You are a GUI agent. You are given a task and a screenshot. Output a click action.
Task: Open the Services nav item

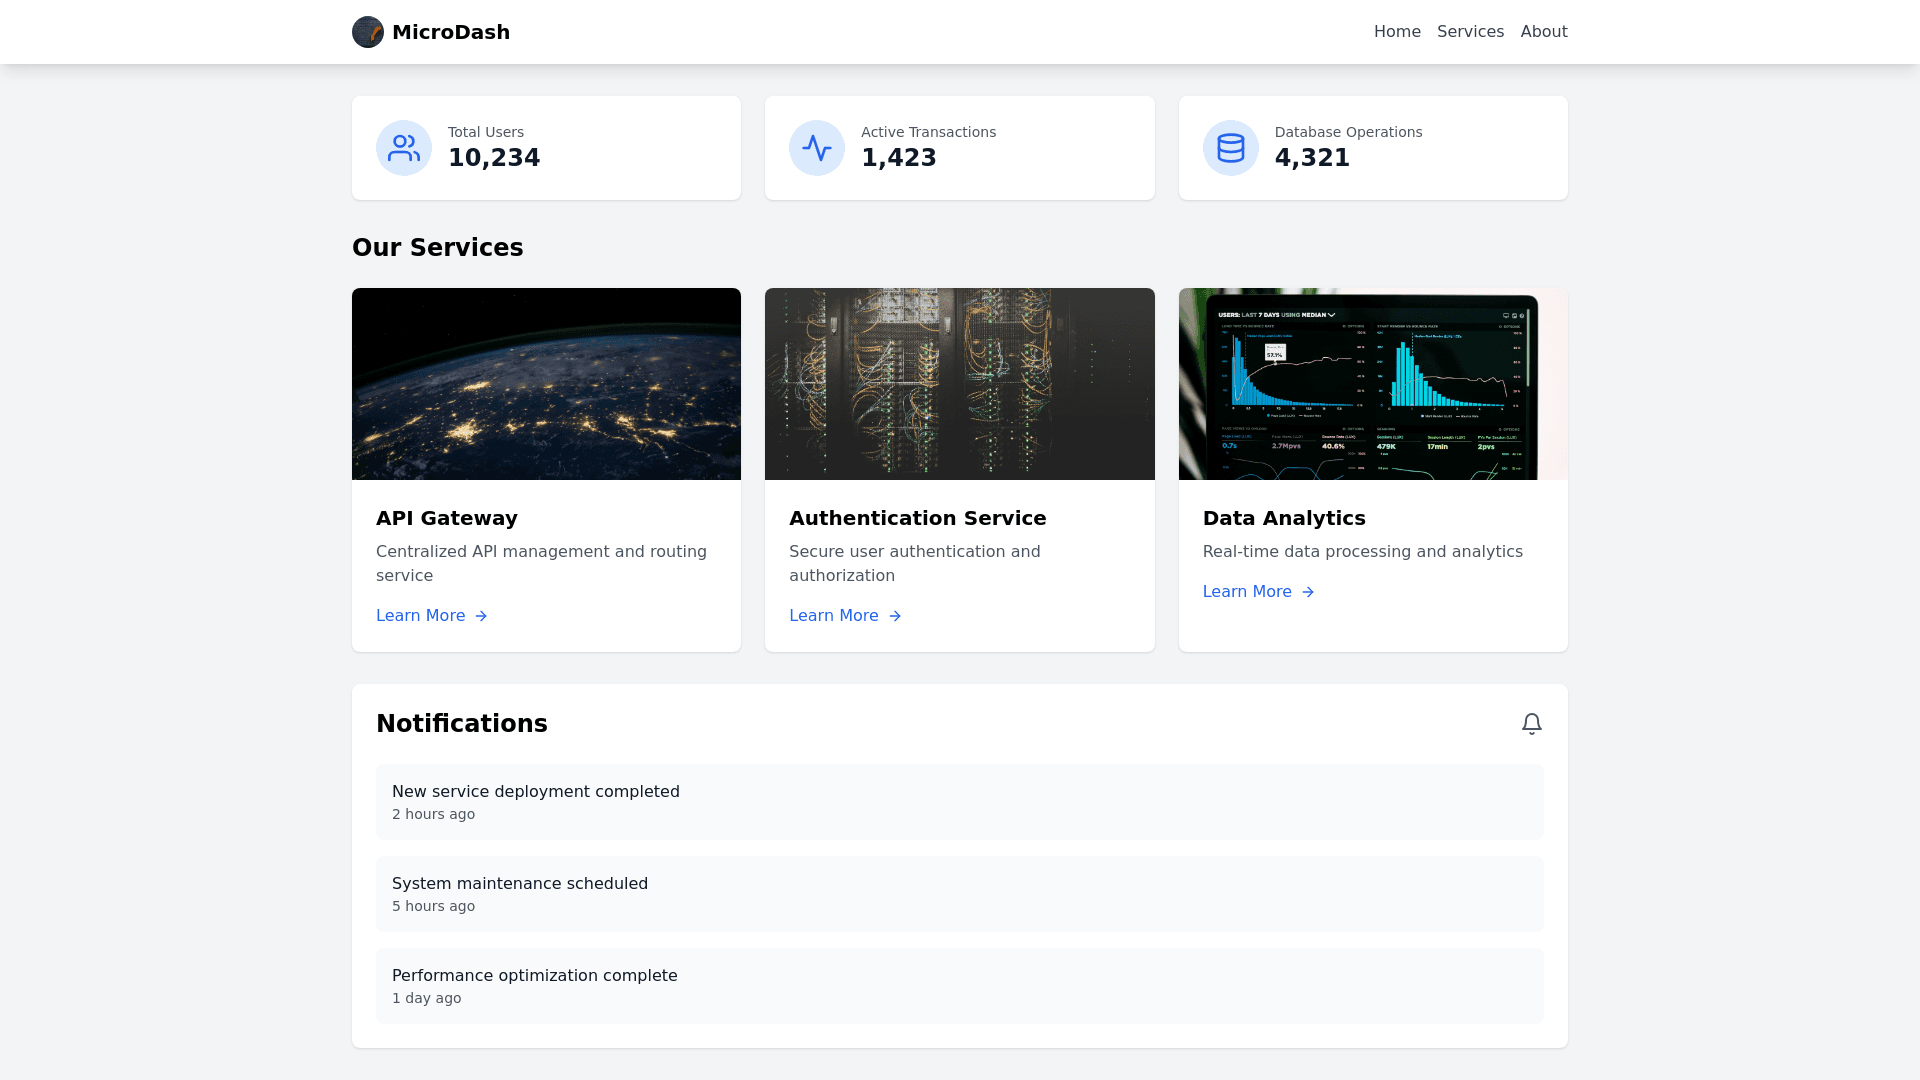1470,32
